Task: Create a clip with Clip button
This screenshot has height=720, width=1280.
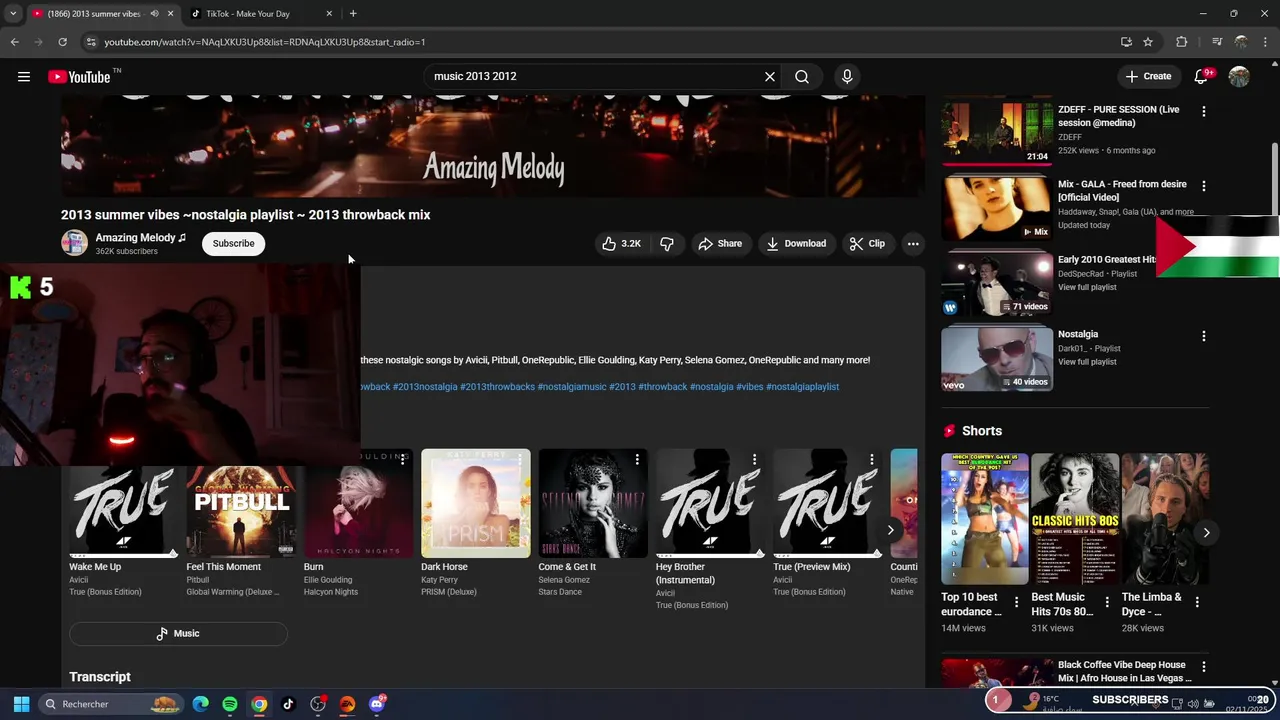Action: [867, 244]
